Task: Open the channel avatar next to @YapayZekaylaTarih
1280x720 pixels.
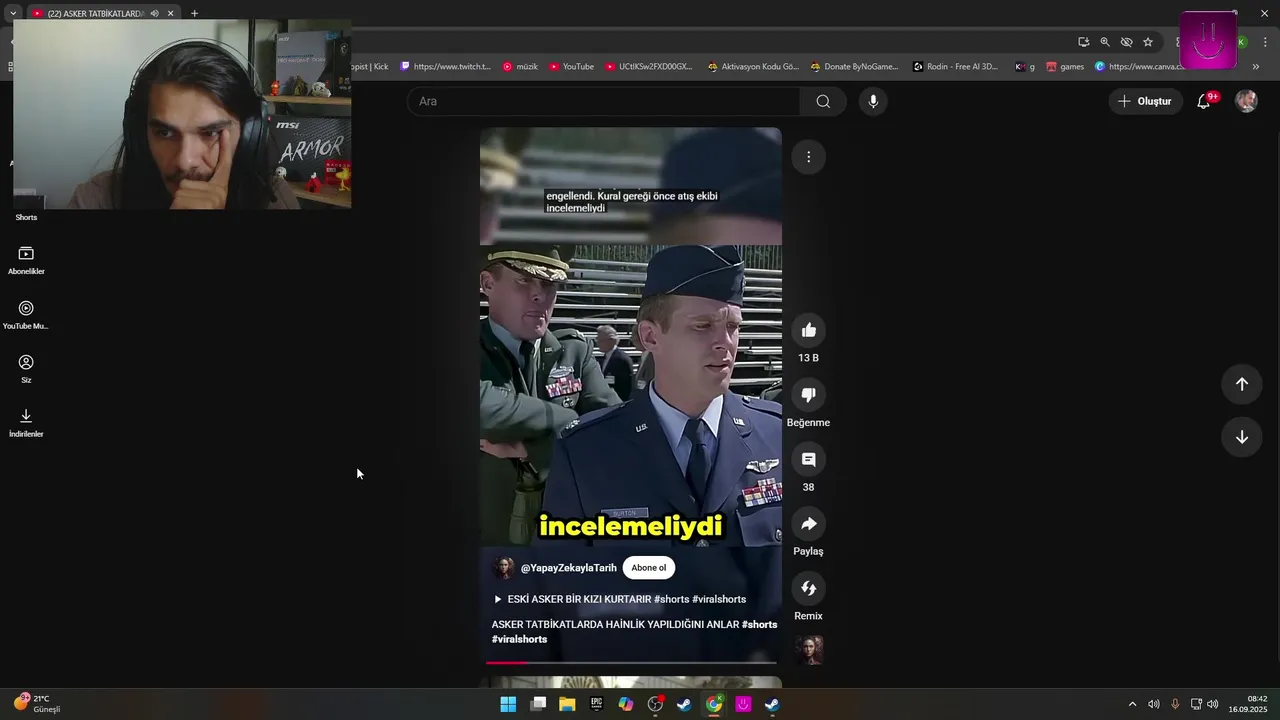Action: click(x=503, y=568)
